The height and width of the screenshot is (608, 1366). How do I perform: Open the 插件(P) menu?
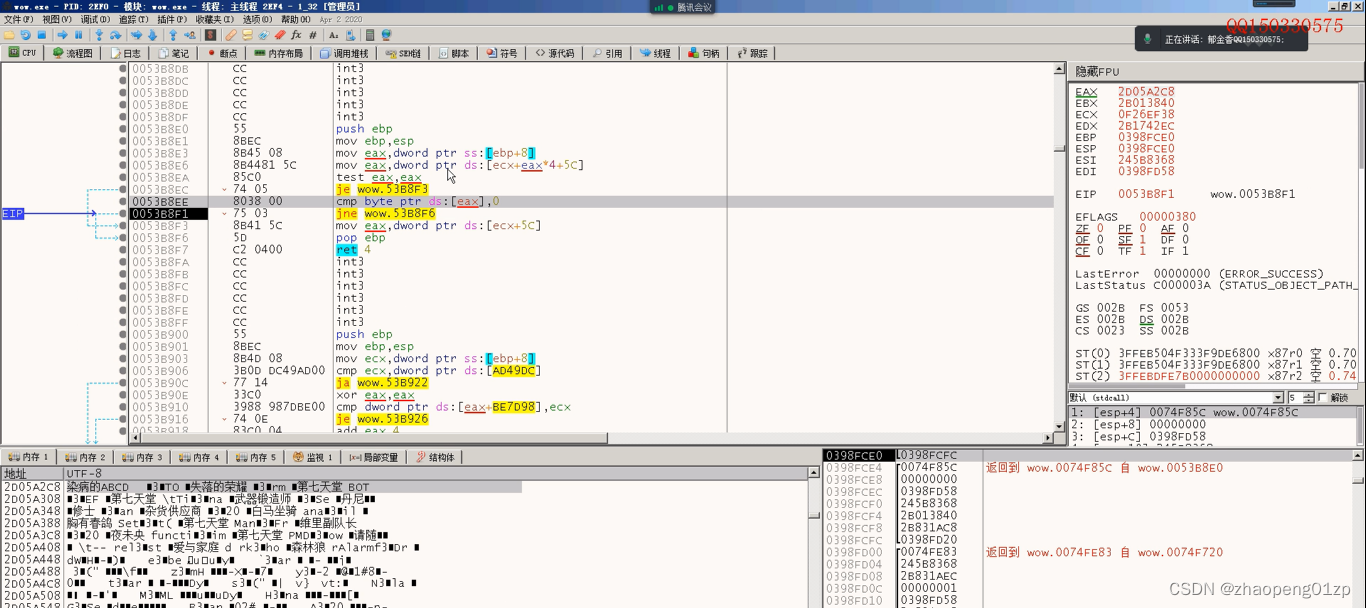[x=173, y=19]
